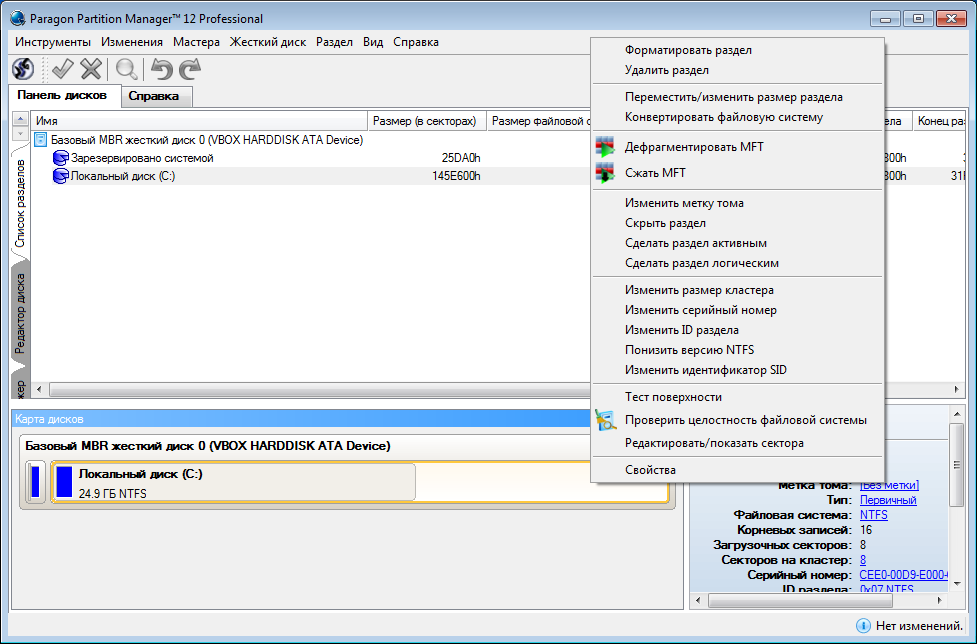
Task: Switch to the Справка tab
Action: (x=154, y=96)
